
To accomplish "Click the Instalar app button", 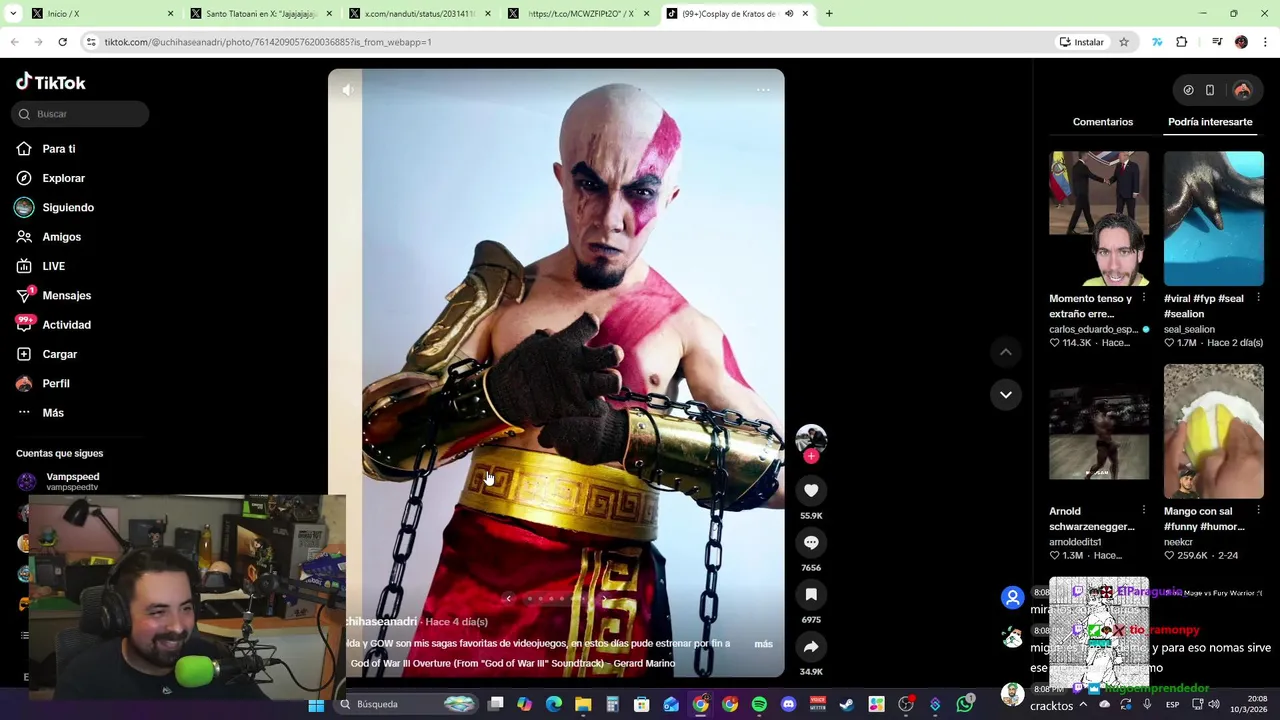I will point(1081,42).
